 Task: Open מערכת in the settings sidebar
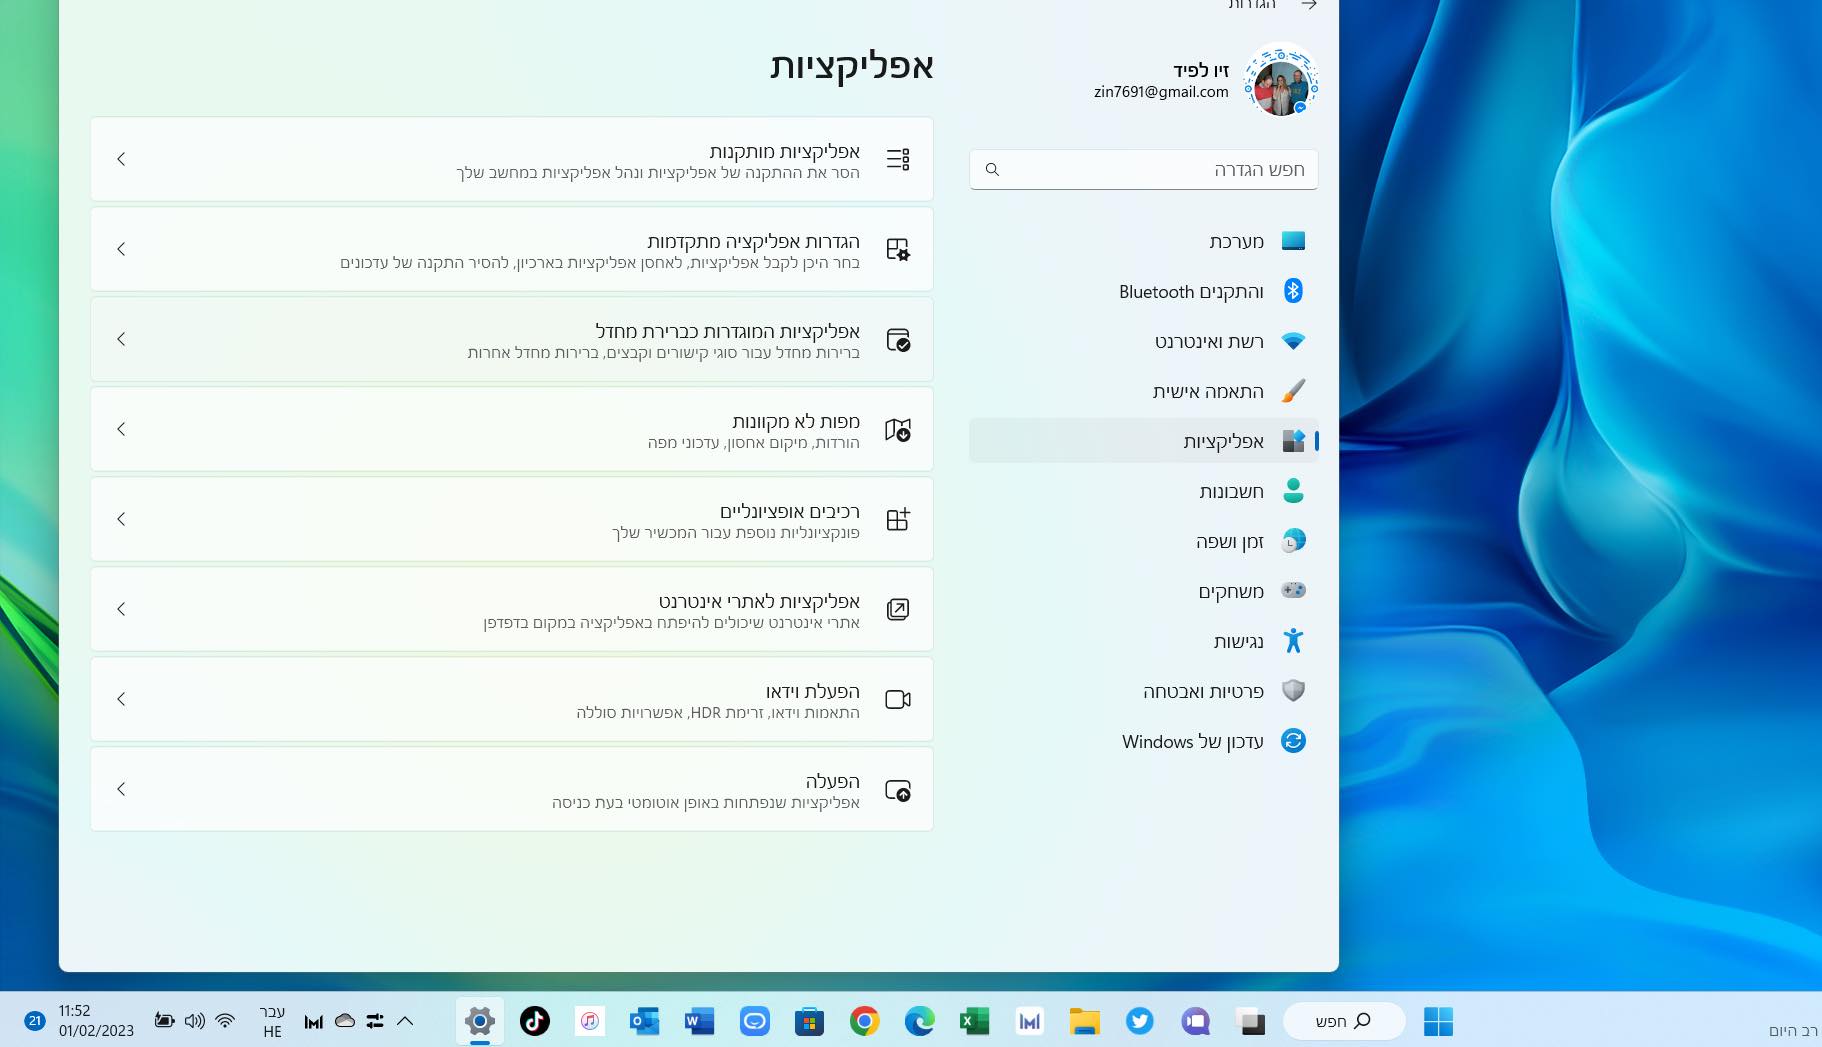pos(1236,241)
